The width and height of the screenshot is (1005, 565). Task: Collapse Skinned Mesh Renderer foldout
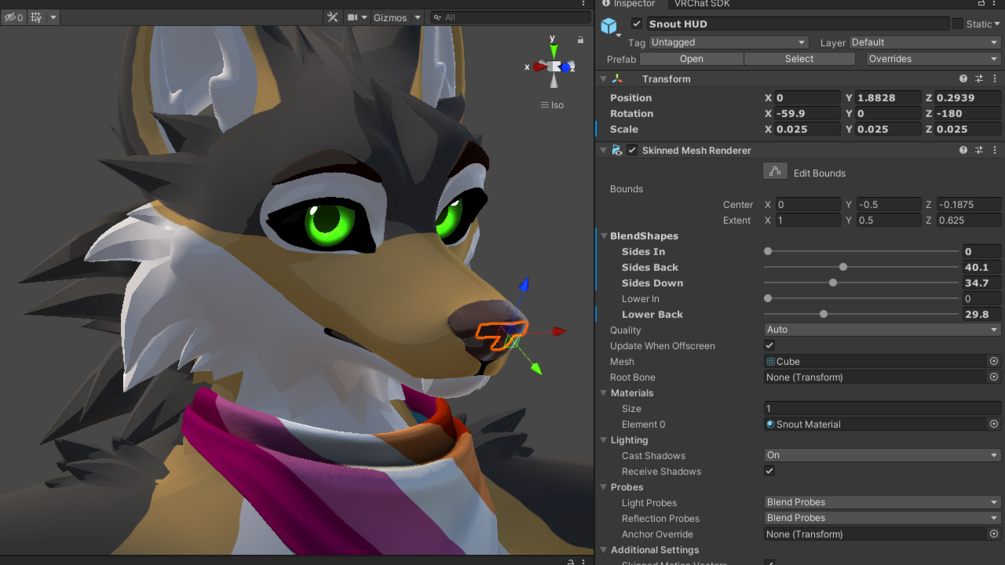[604, 151]
